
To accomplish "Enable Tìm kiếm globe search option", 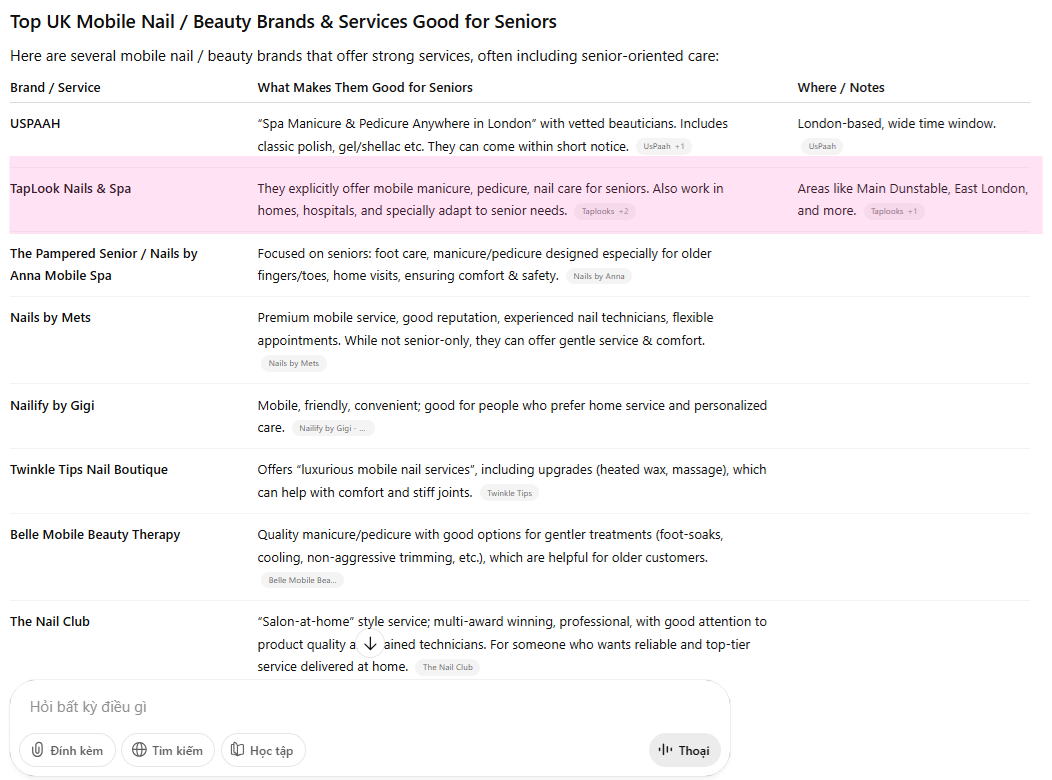I will [x=168, y=750].
